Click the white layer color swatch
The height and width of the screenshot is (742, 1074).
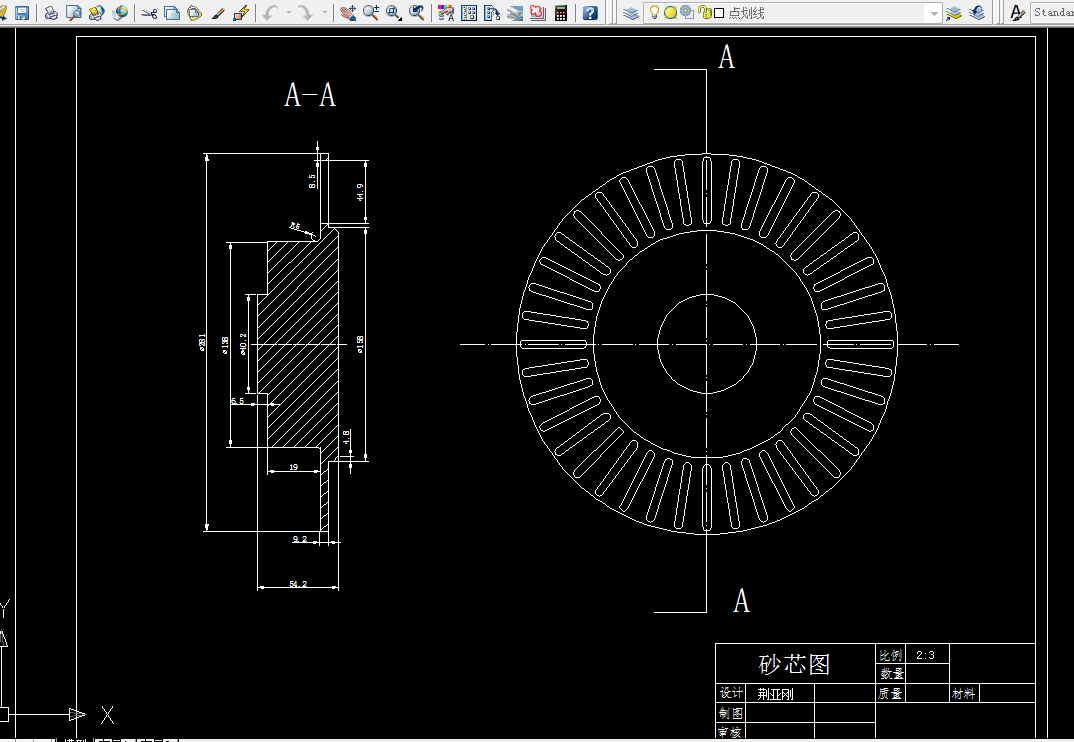click(719, 13)
